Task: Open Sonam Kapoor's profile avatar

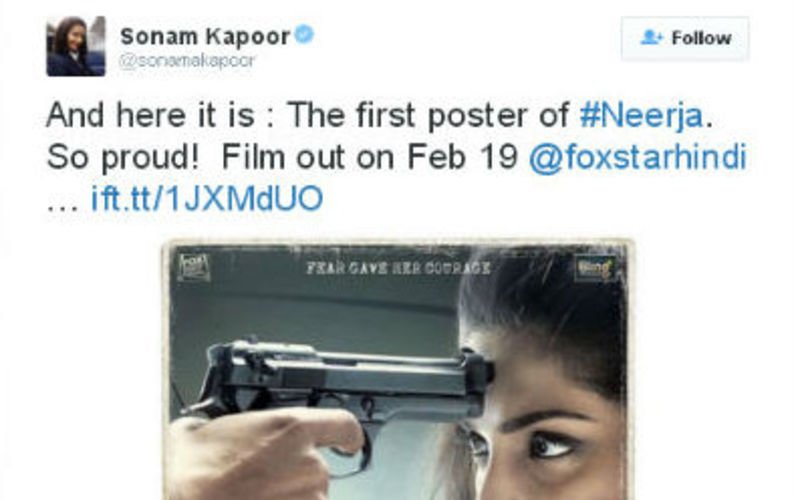Action: (x=76, y=46)
